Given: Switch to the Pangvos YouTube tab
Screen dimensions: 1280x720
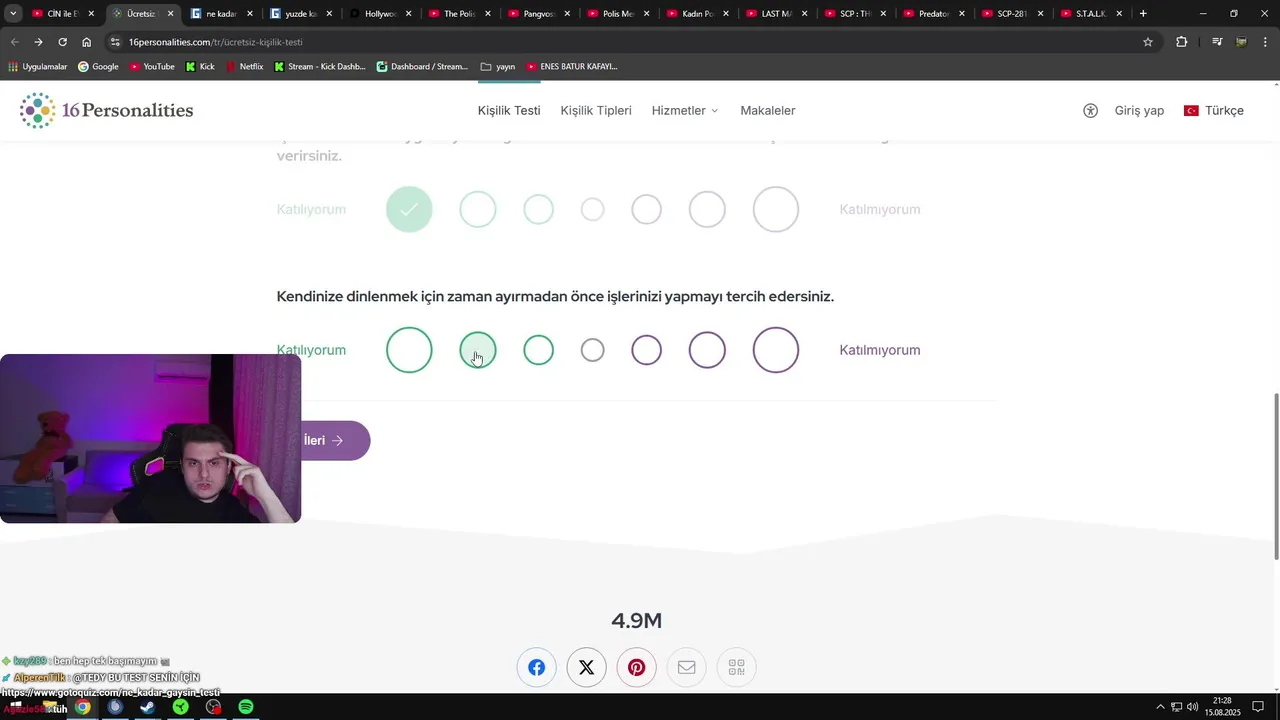Looking at the screenshot, I should [540, 14].
